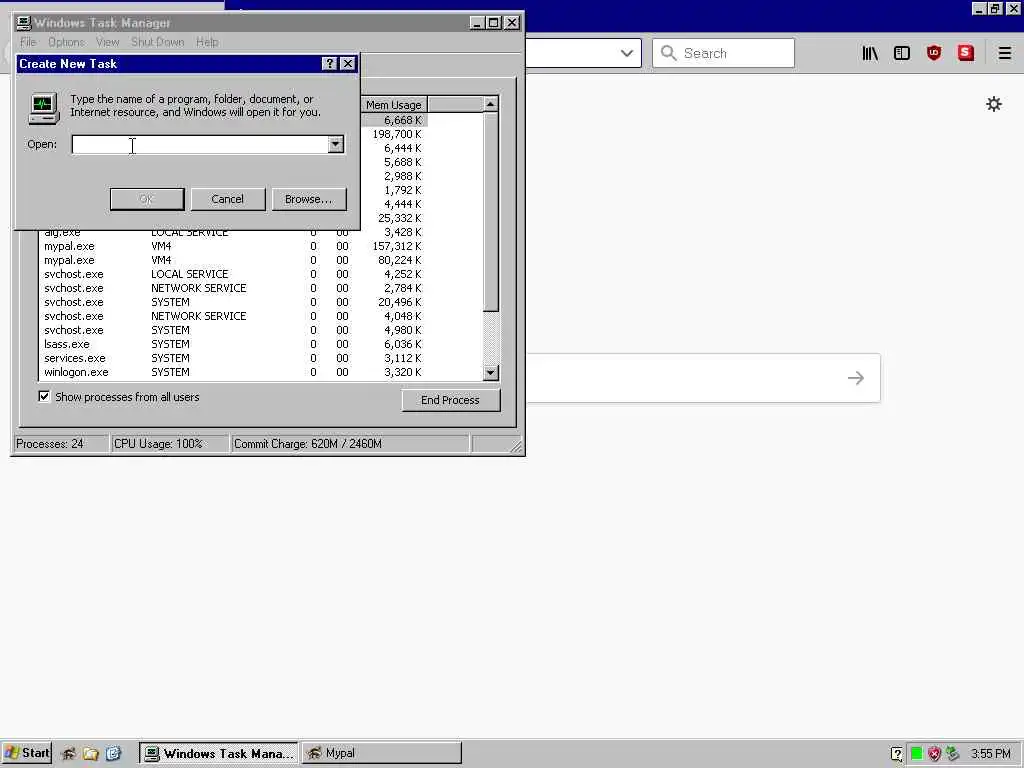This screenshot has width=1024, height=768.
Task: Click the show desktop quick launch icon
Action: coord(113,754)
